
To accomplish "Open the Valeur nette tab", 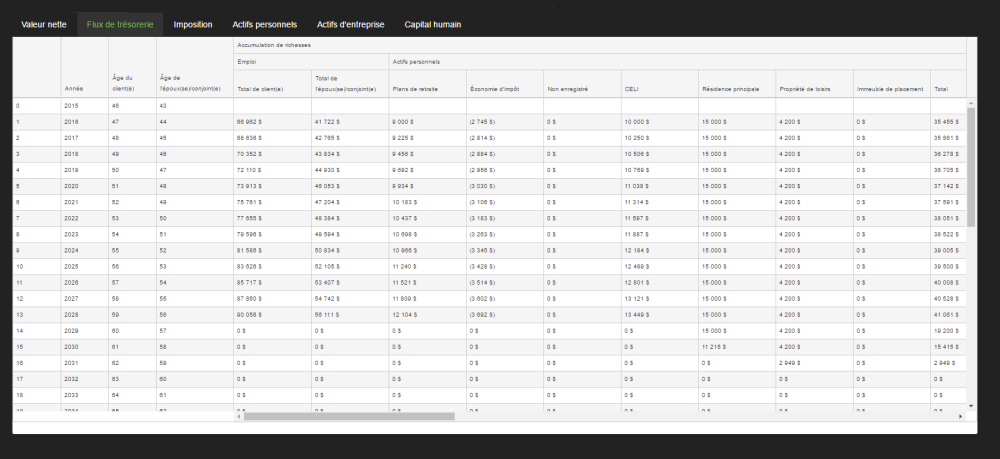I will [43, 24].
